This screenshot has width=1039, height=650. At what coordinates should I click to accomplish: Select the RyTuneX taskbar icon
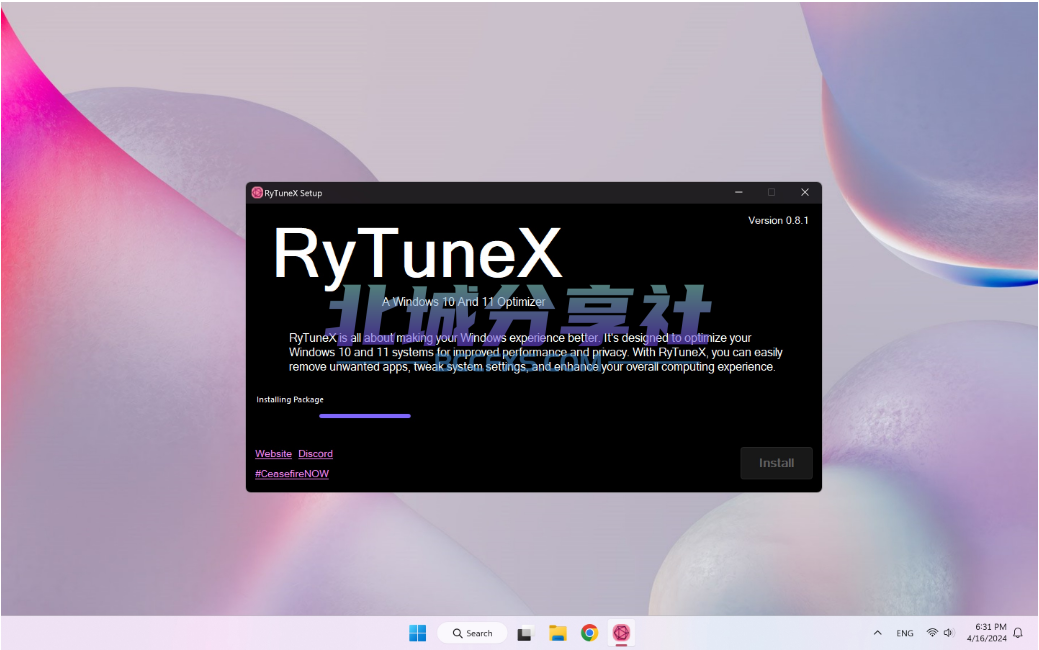(x=621, y=633)
